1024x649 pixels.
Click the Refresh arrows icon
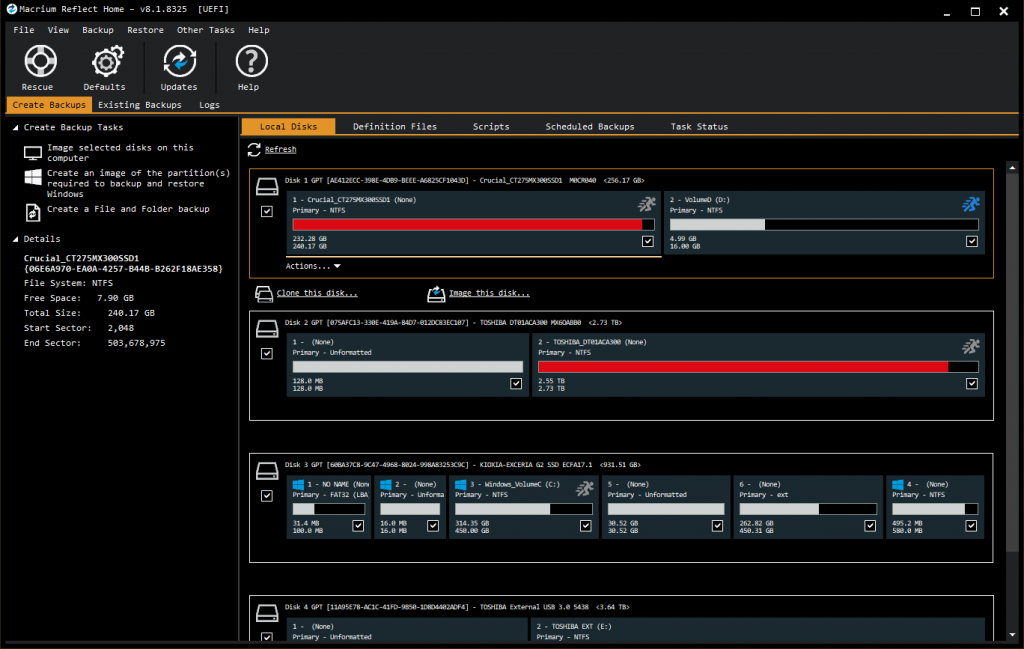coord(254,150)
